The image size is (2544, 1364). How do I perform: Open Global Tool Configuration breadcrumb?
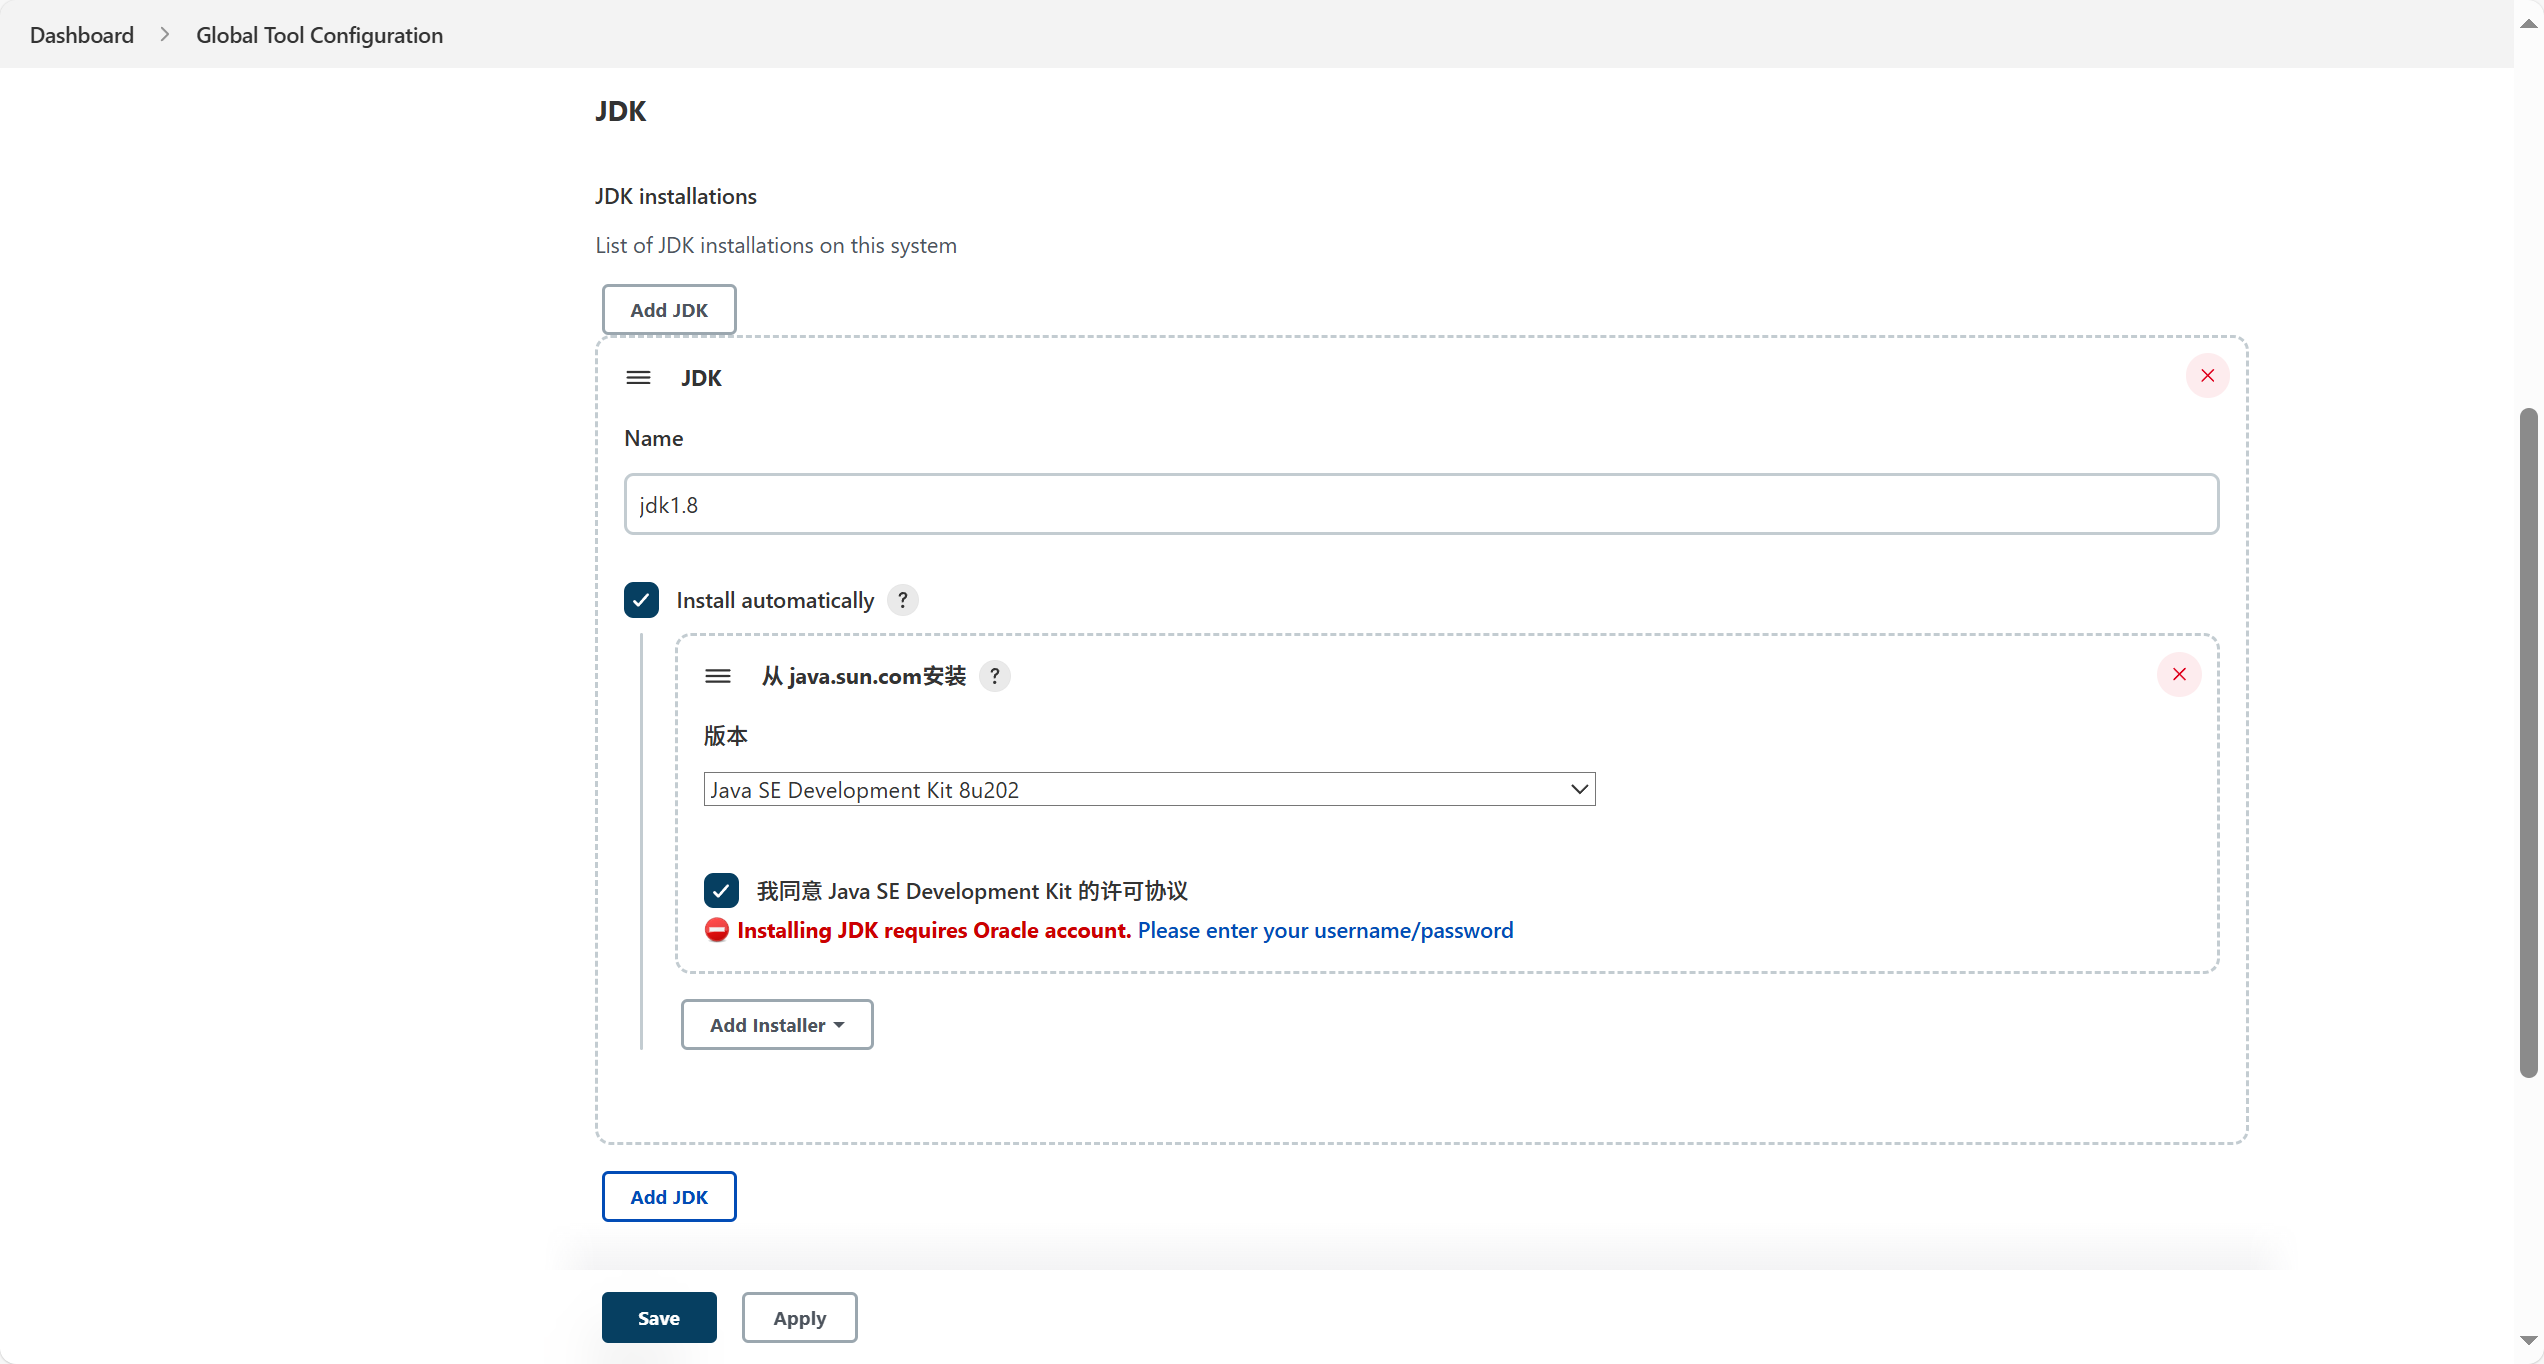pos(319,35)
